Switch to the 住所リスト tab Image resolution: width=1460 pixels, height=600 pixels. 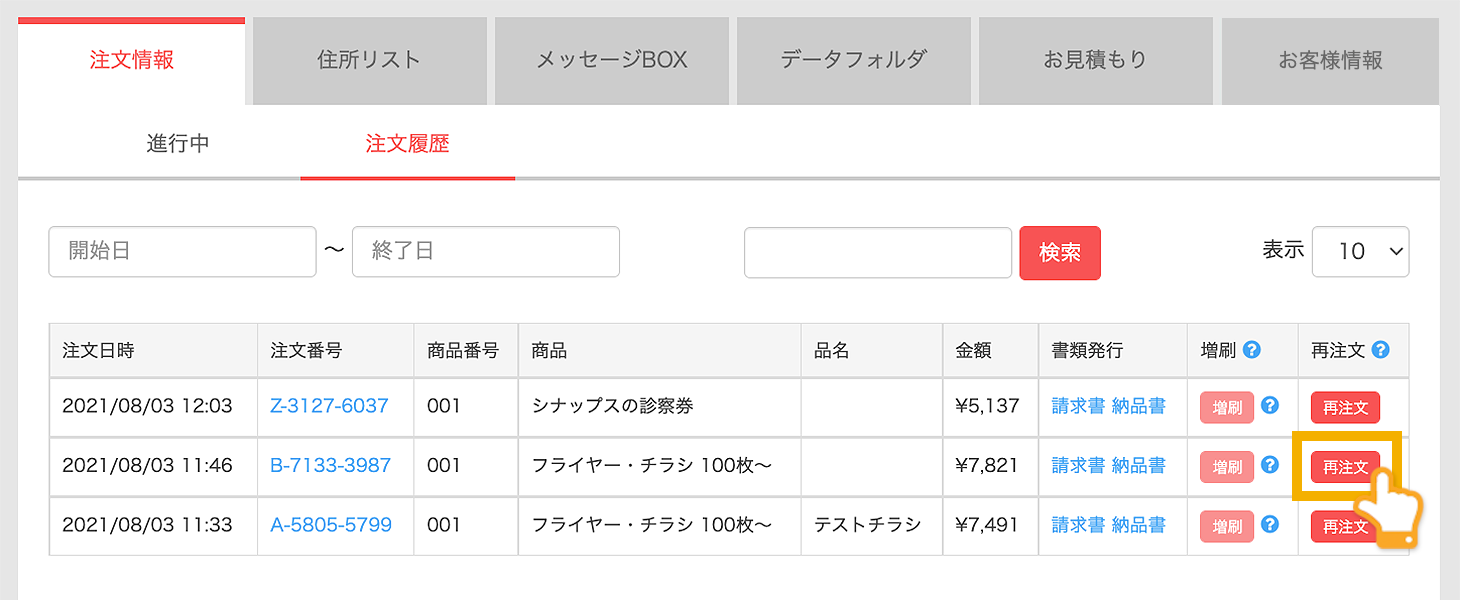pyautogui.click(x=369, y=60)
